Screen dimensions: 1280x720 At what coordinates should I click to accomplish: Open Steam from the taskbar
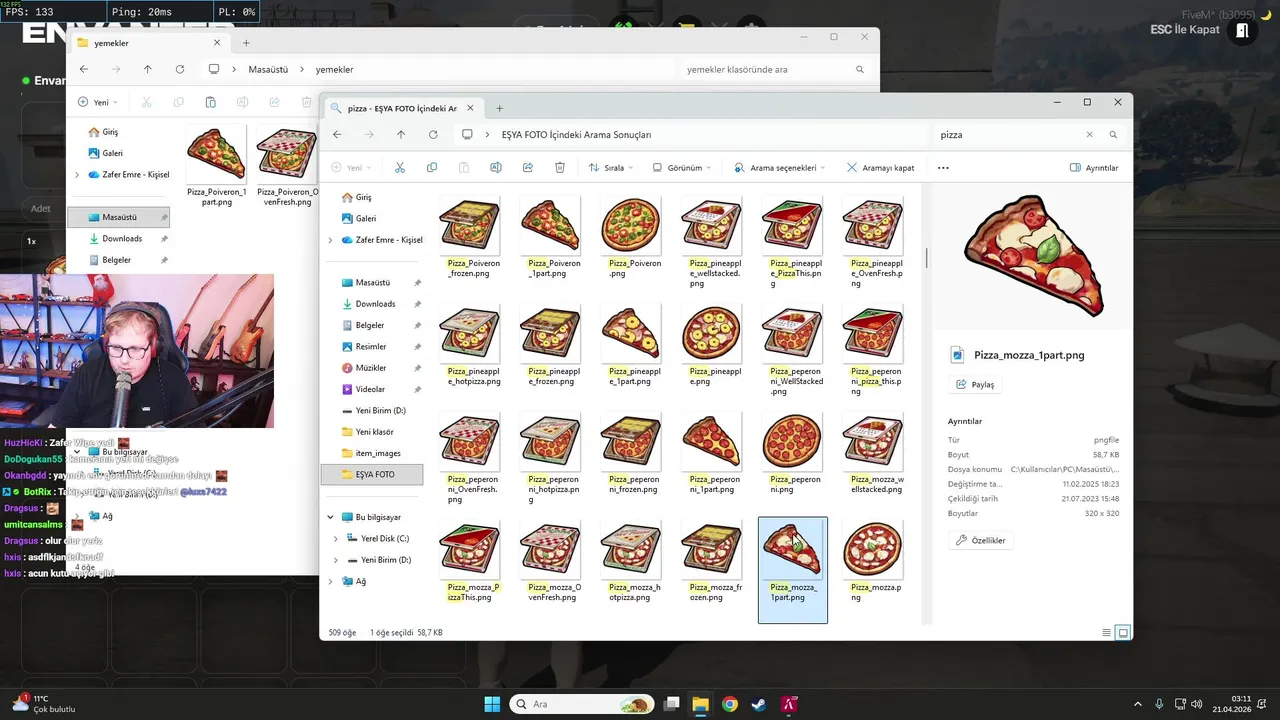coord(760,704)
